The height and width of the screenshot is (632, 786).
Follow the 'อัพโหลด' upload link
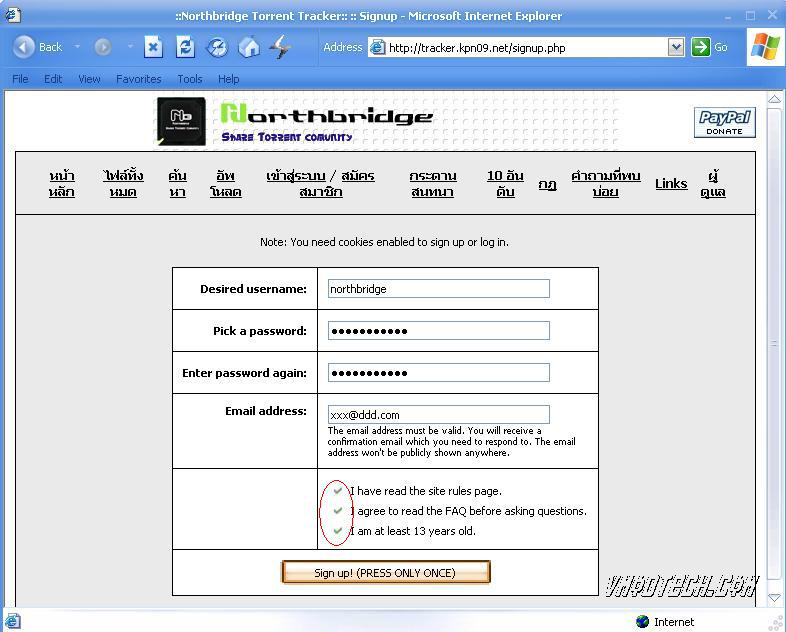coord(226,183)
